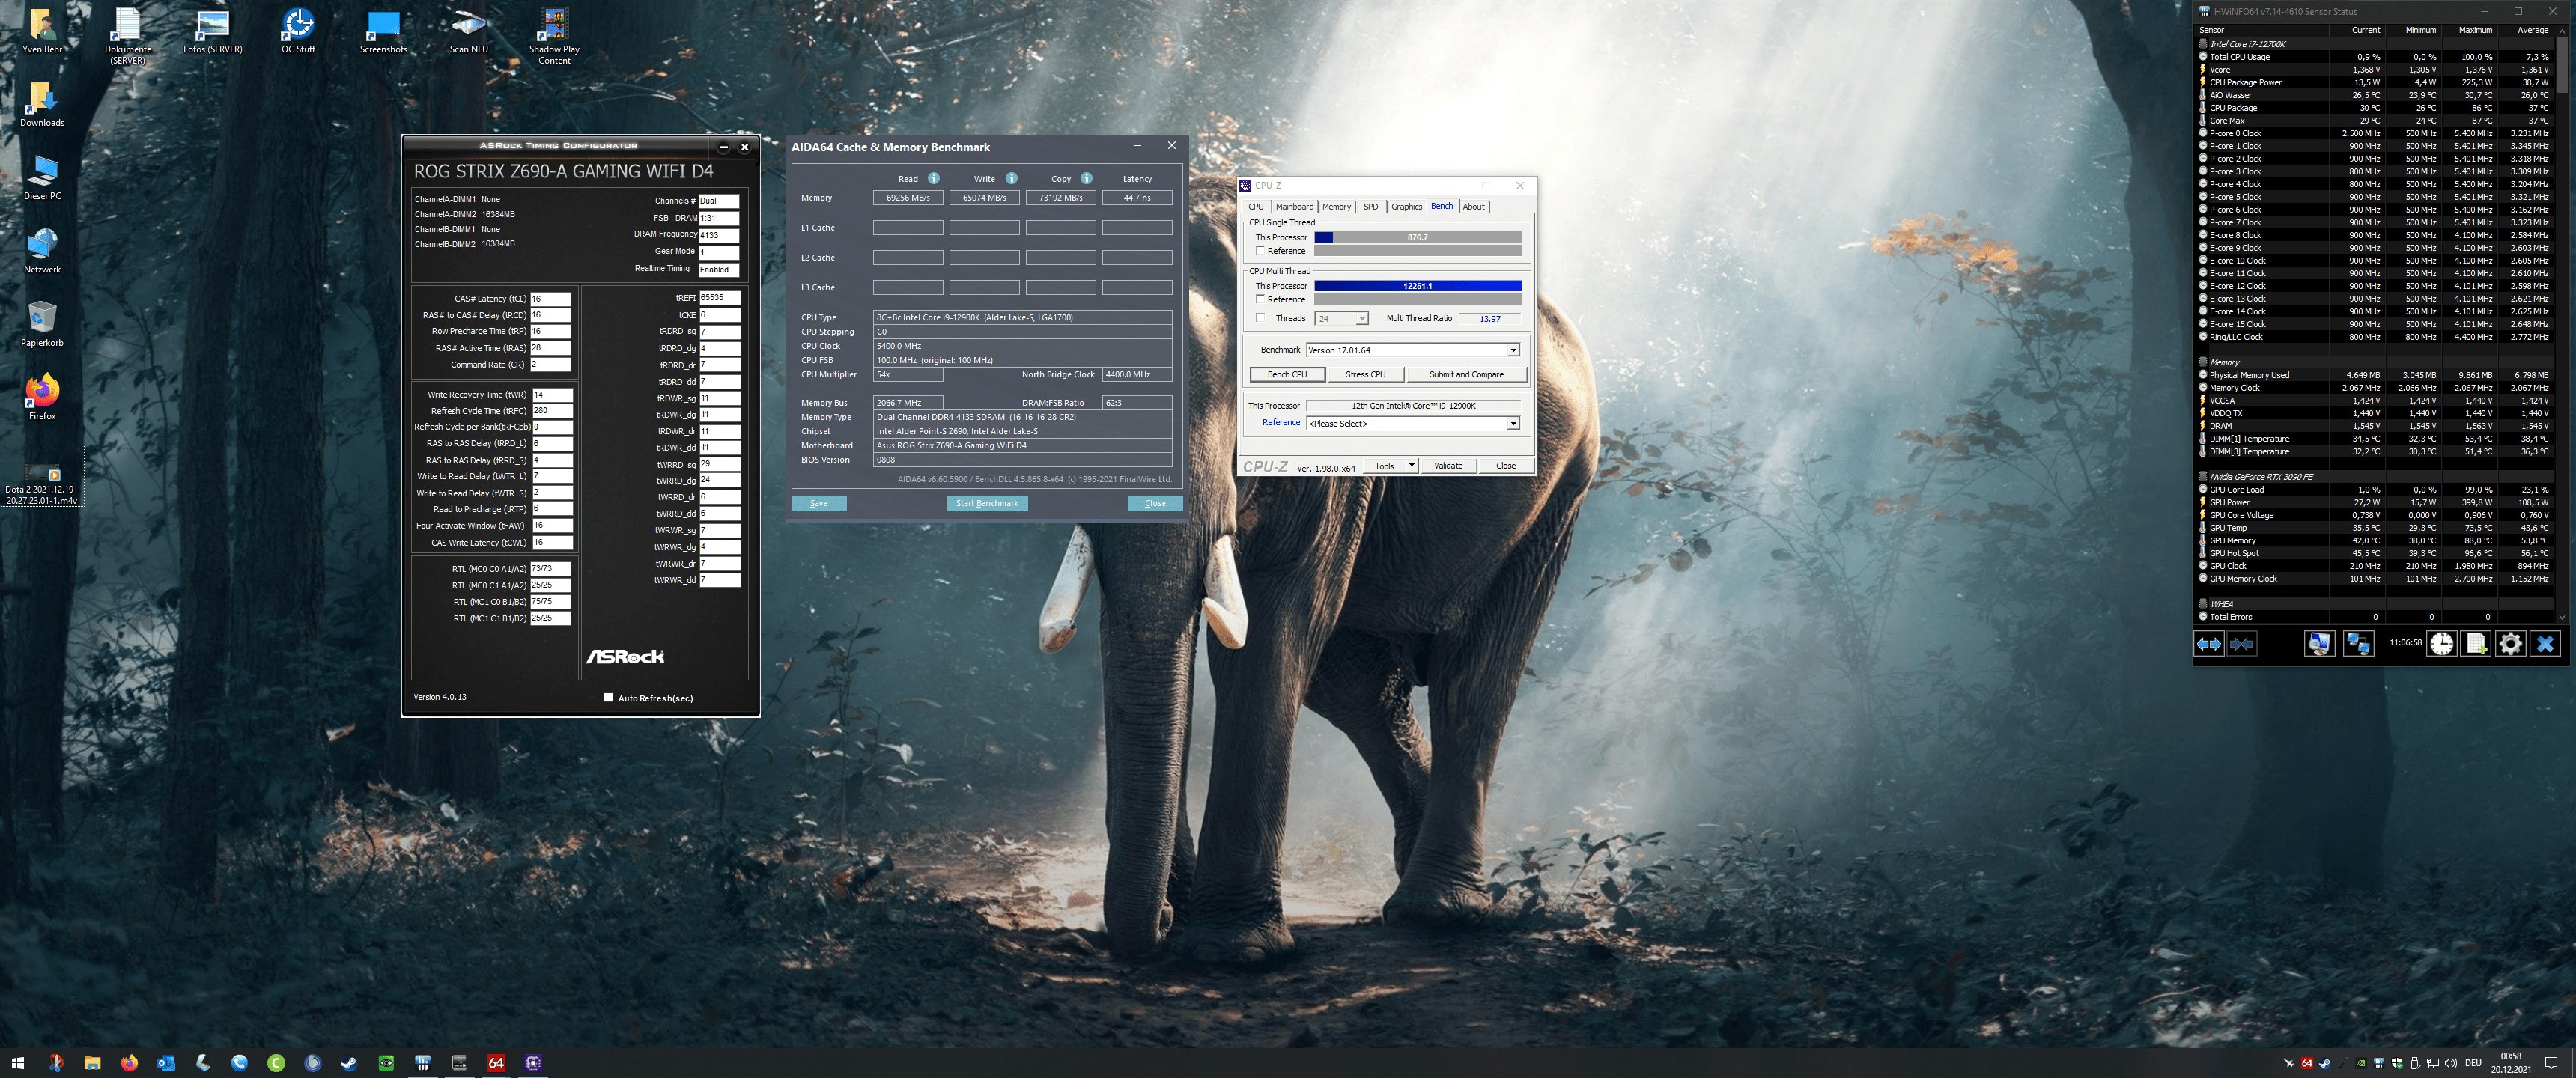This screenshot has width=2576, height=1078.
Task: Expand Reference processor Please Select dropdown
Action: [x=1513, y=424]
